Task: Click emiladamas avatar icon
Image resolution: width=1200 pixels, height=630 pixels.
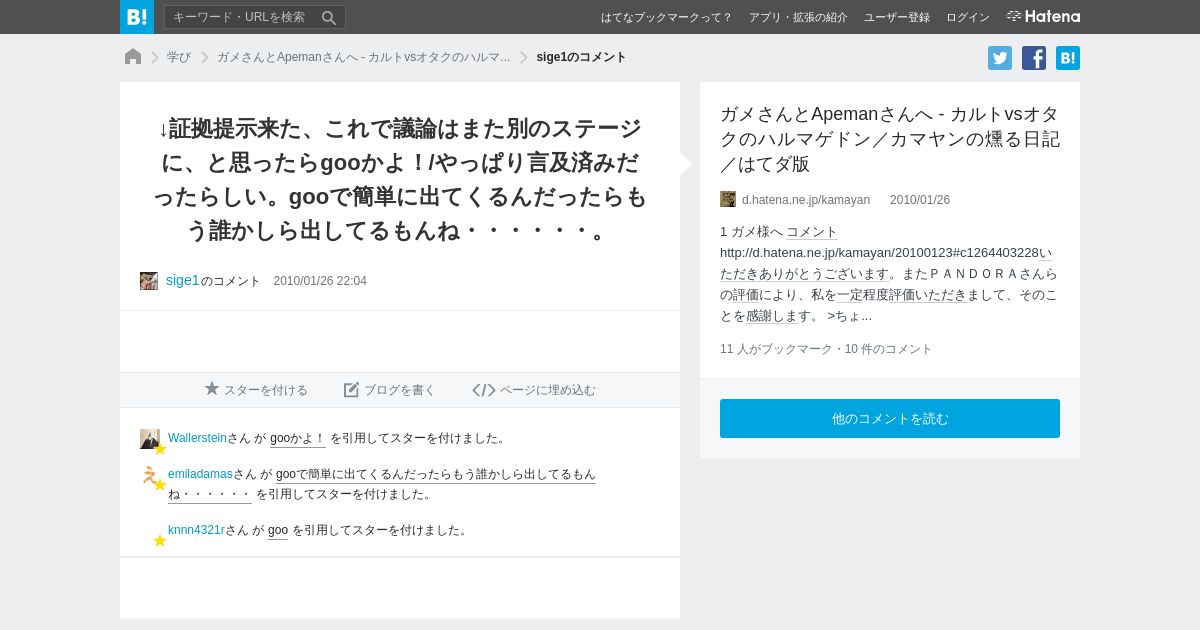Action: coord(150,475)
